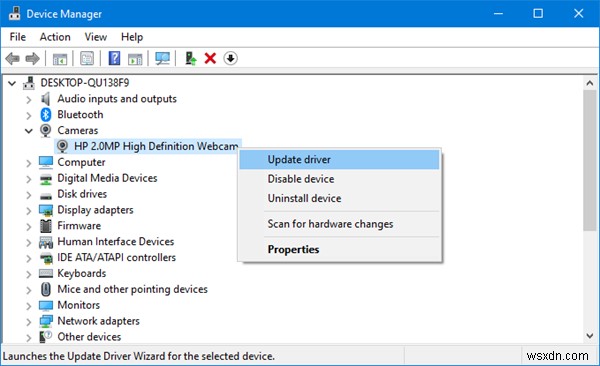Click the vertical scrollbar thumb
Screen dimensions: 600x366
(590, 161)
